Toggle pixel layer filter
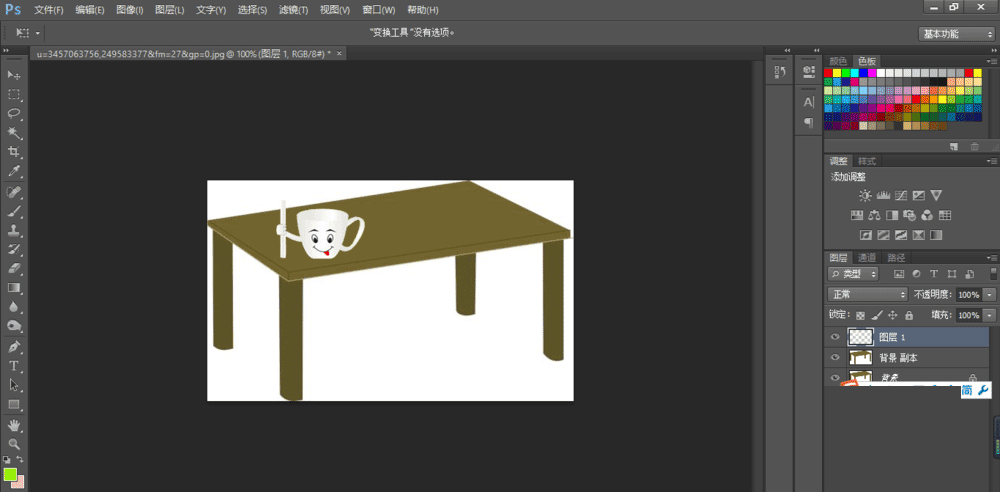 click(899, 274)
